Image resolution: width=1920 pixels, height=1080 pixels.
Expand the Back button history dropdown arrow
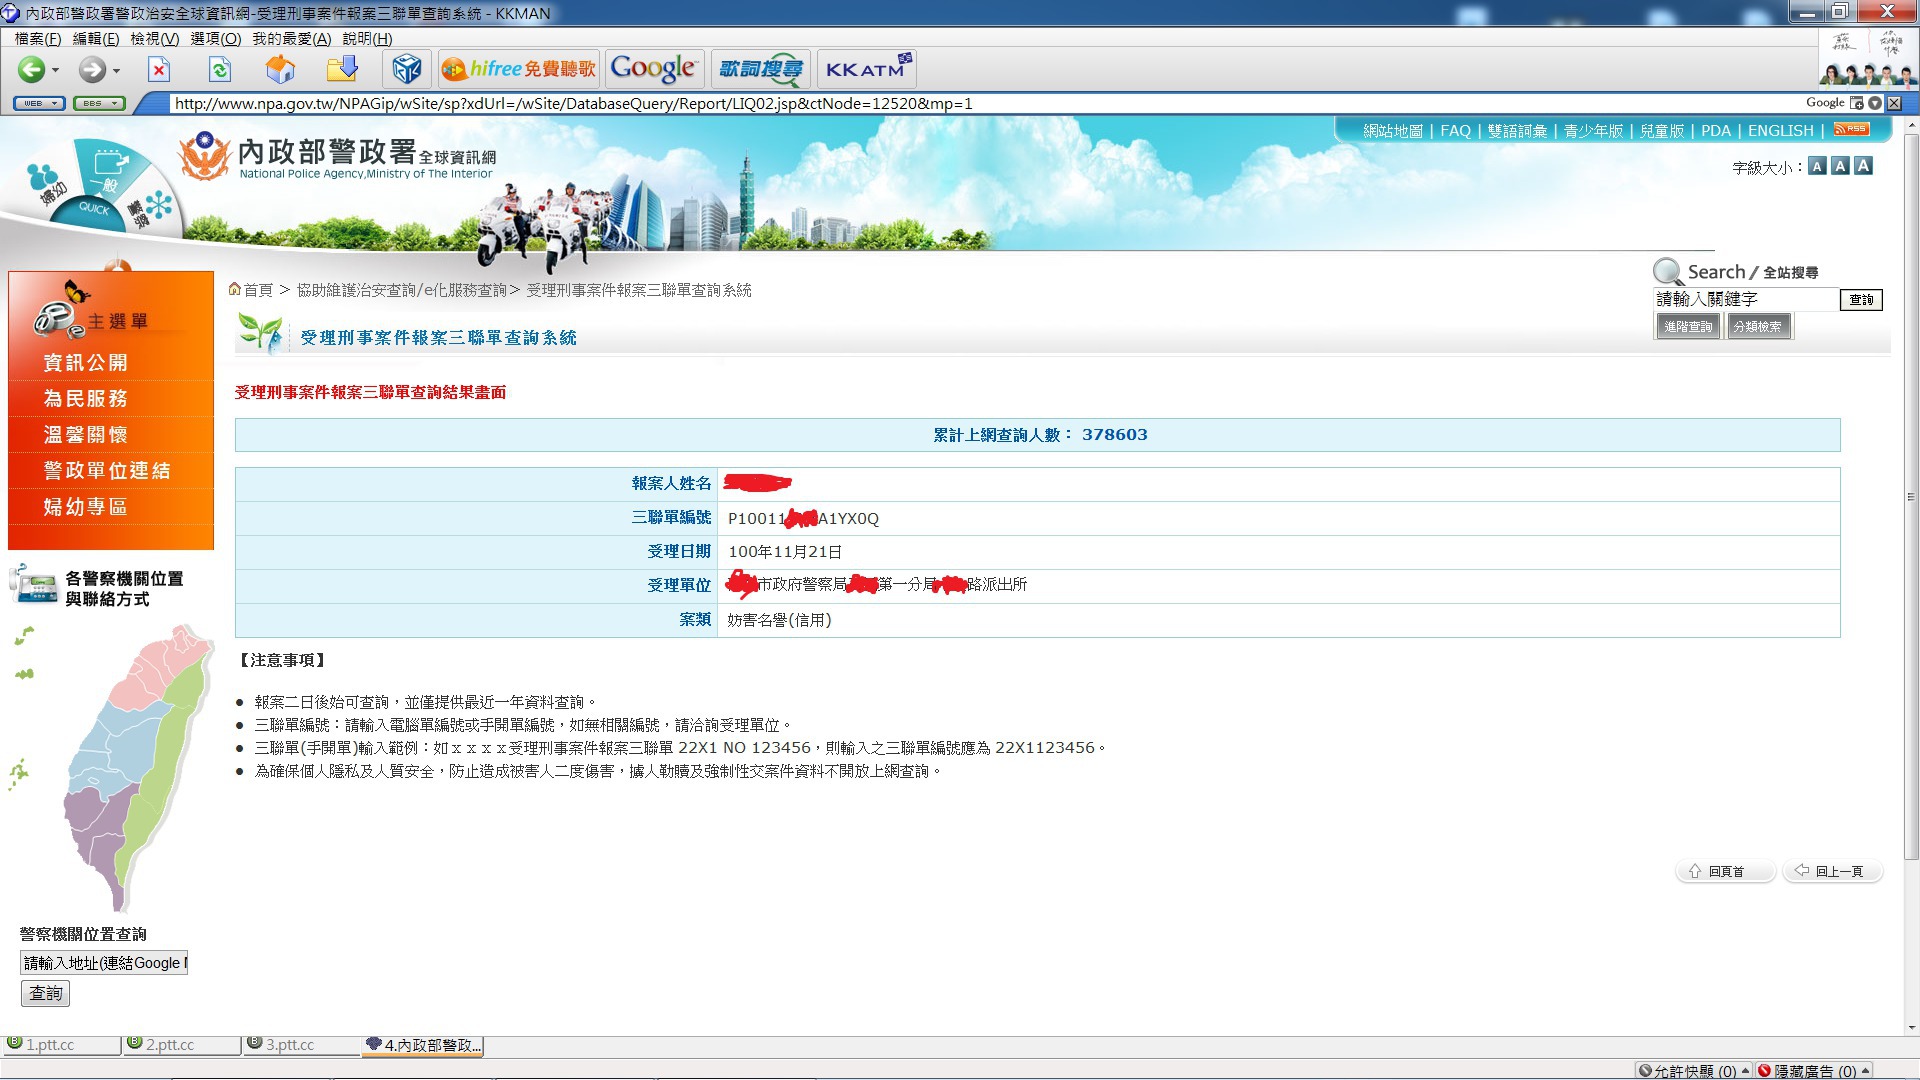pyautogui.click(x=56, y=71)
